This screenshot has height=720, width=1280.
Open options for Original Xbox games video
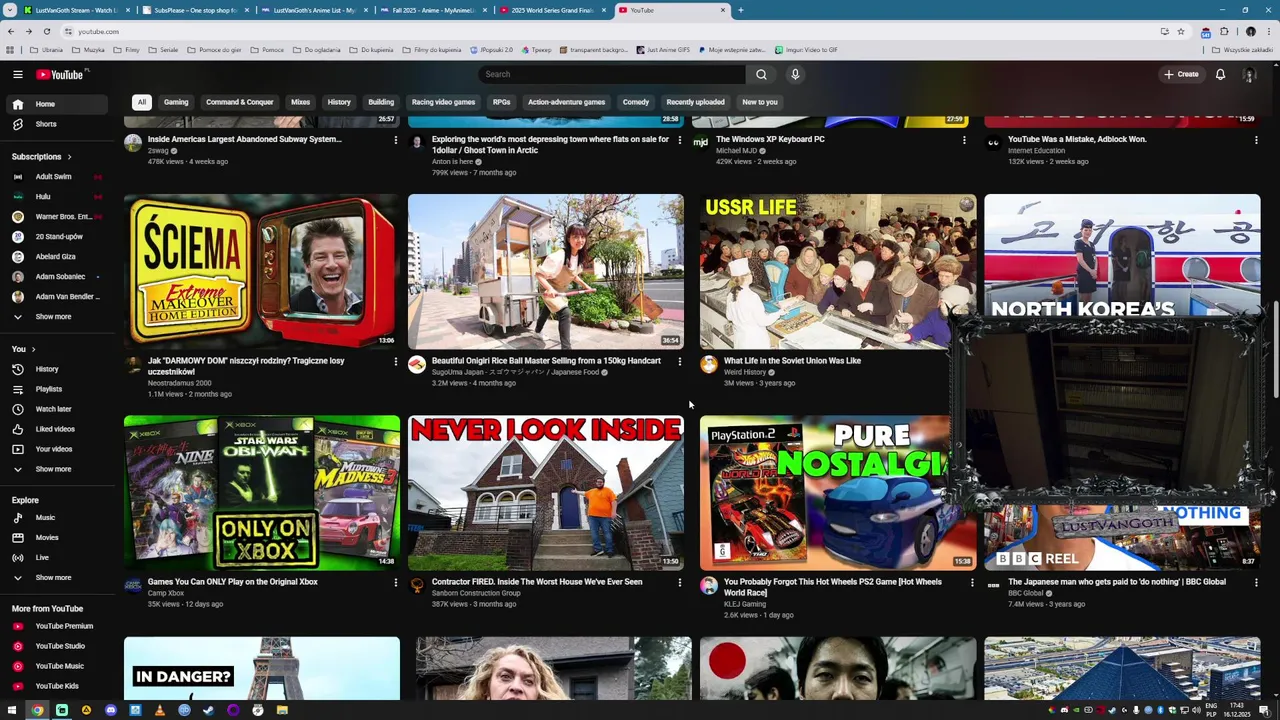click(x=395, y=583)
